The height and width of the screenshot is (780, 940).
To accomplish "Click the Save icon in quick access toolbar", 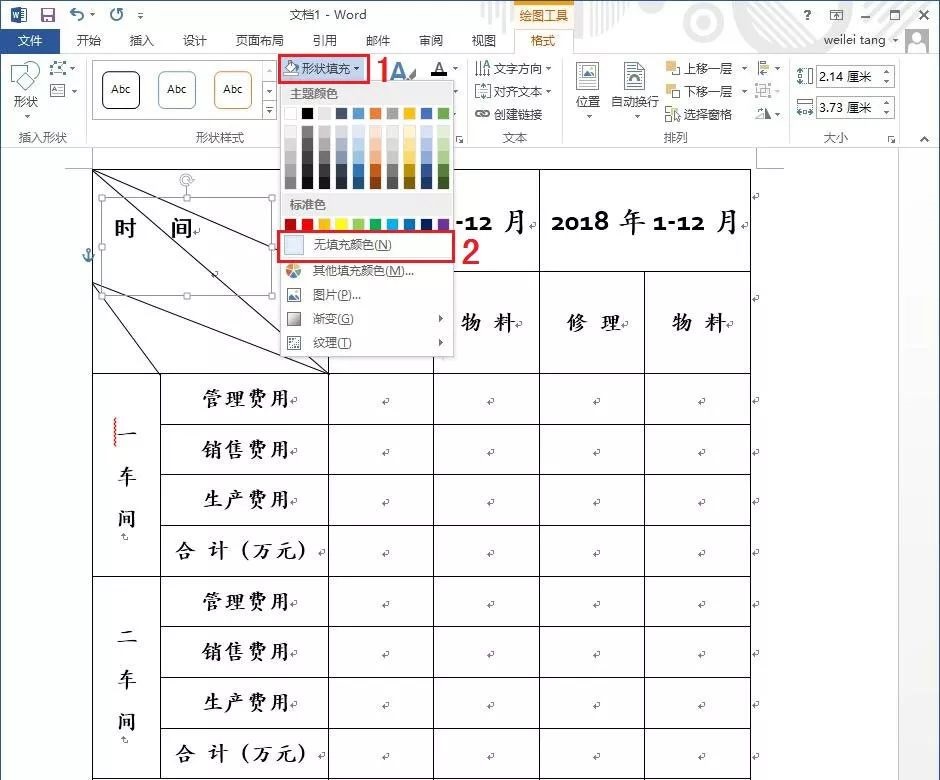I will click(47, 14).
